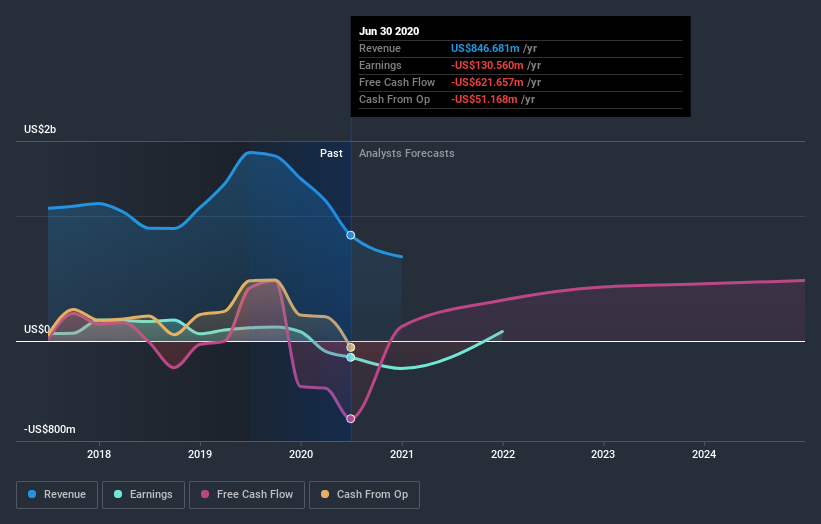Viewport: 821px width, 524px height.
Task: Click the blue dot in Revenue legend
Action: (x=32, y=494)
